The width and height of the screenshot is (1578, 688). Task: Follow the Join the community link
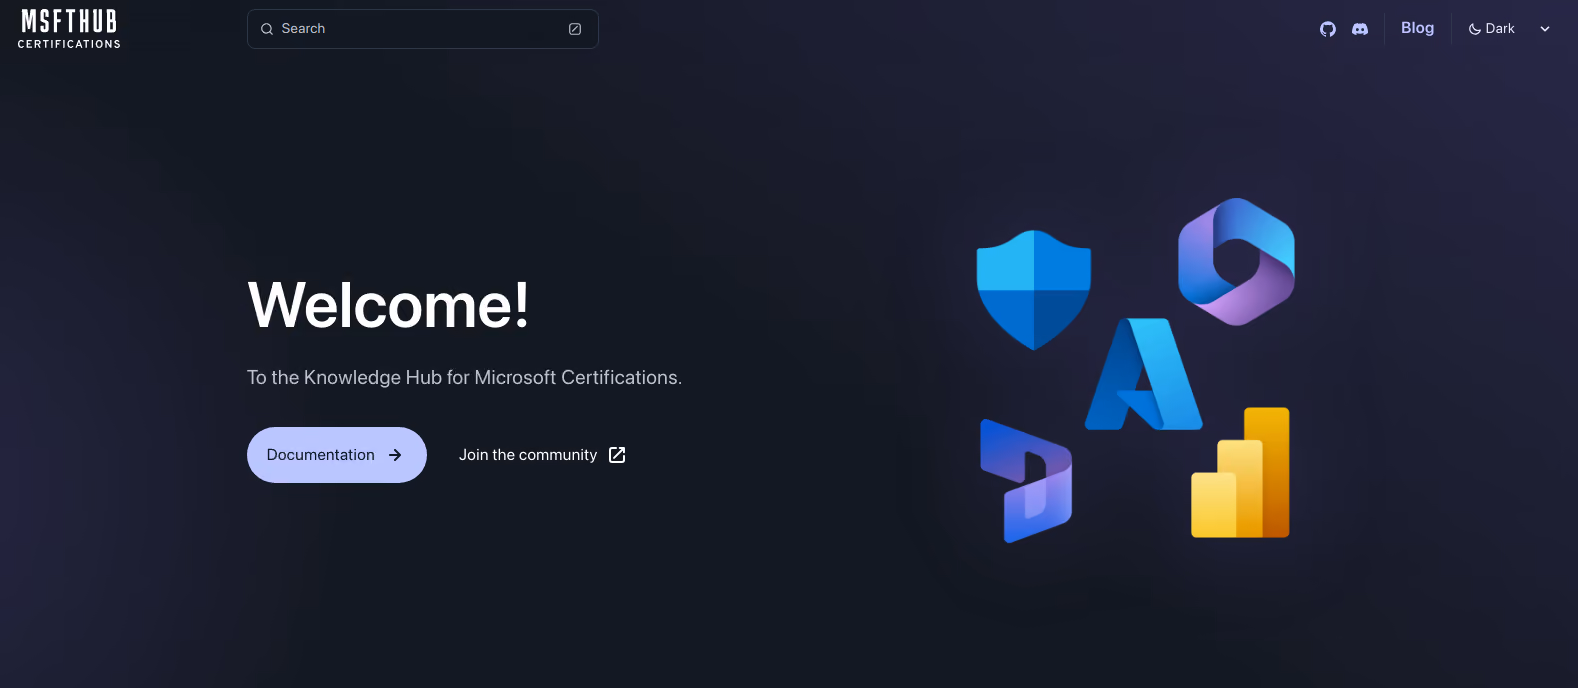click(542, 455)
